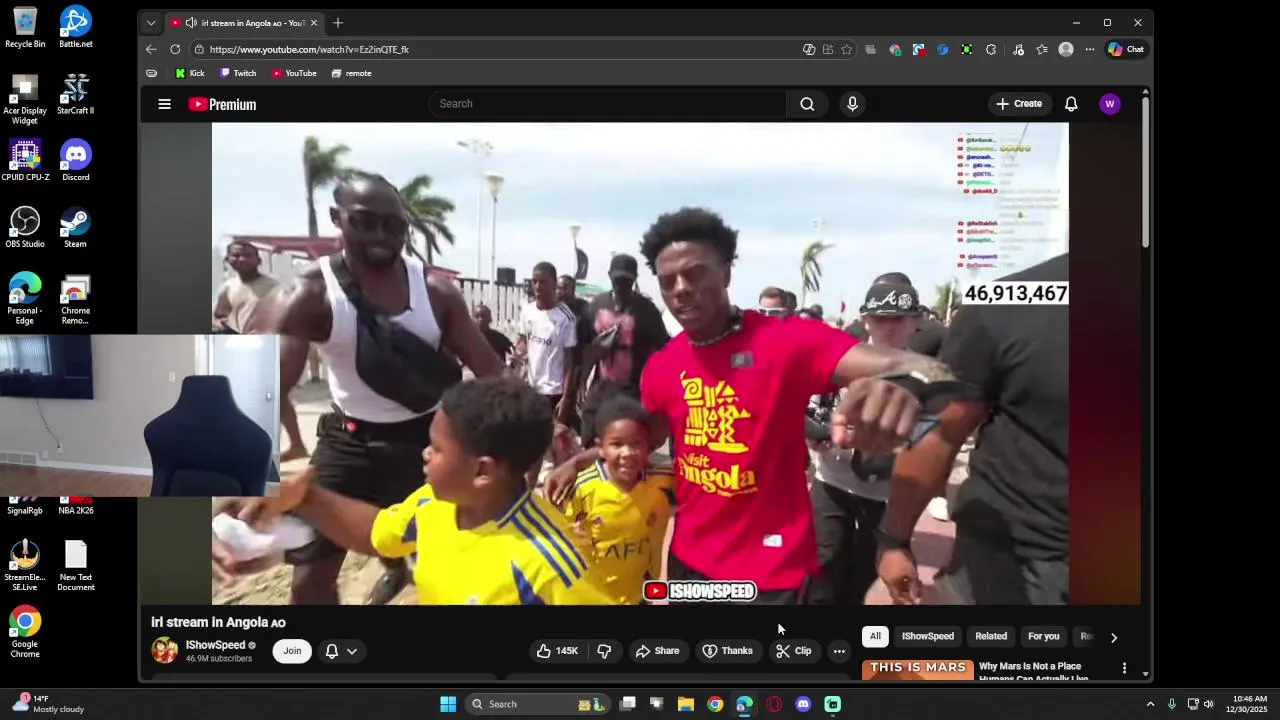This screenshot has width=1280, height=720.
Task: Go to YouTube Premium home logo
Action: pos(222,104)
